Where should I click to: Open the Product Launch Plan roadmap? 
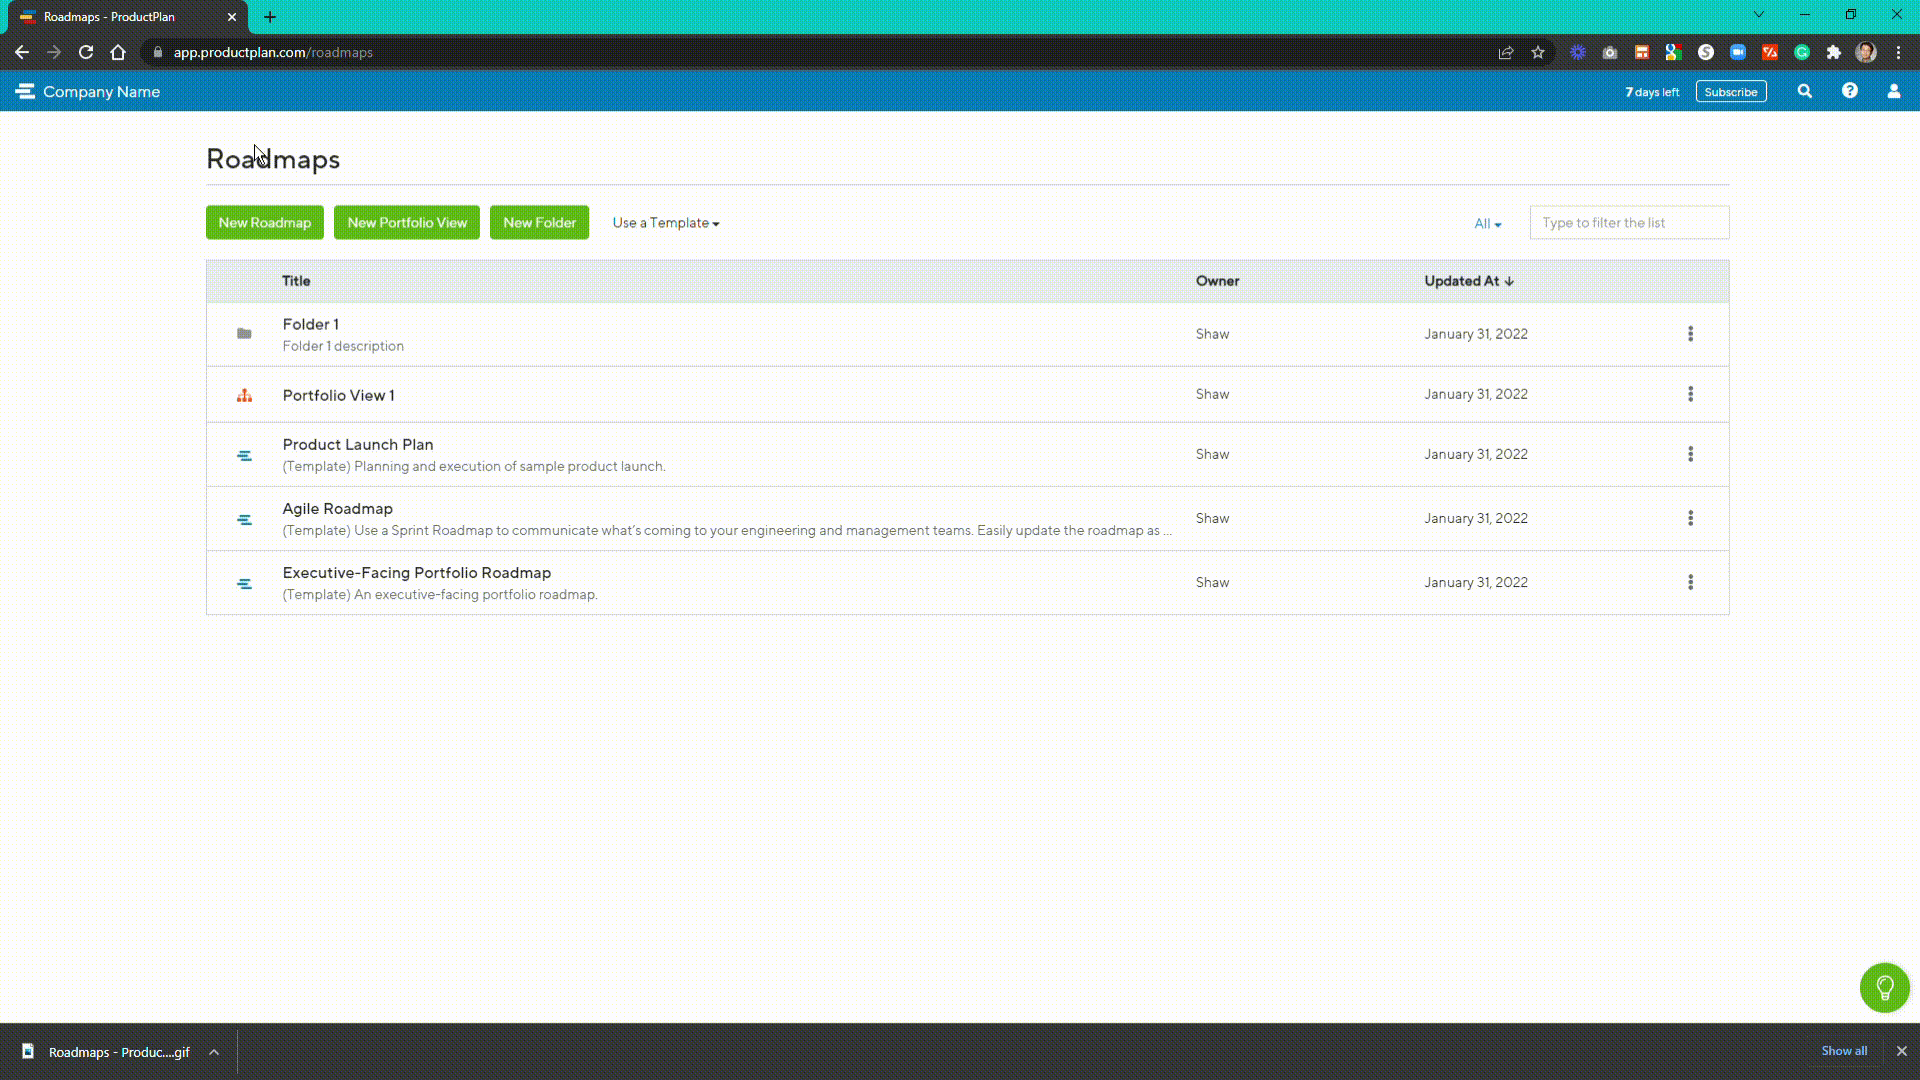(x=358, y=445)
